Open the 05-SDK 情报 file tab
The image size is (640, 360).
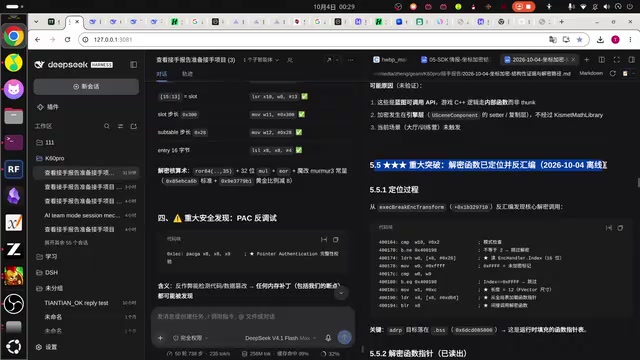455,60
